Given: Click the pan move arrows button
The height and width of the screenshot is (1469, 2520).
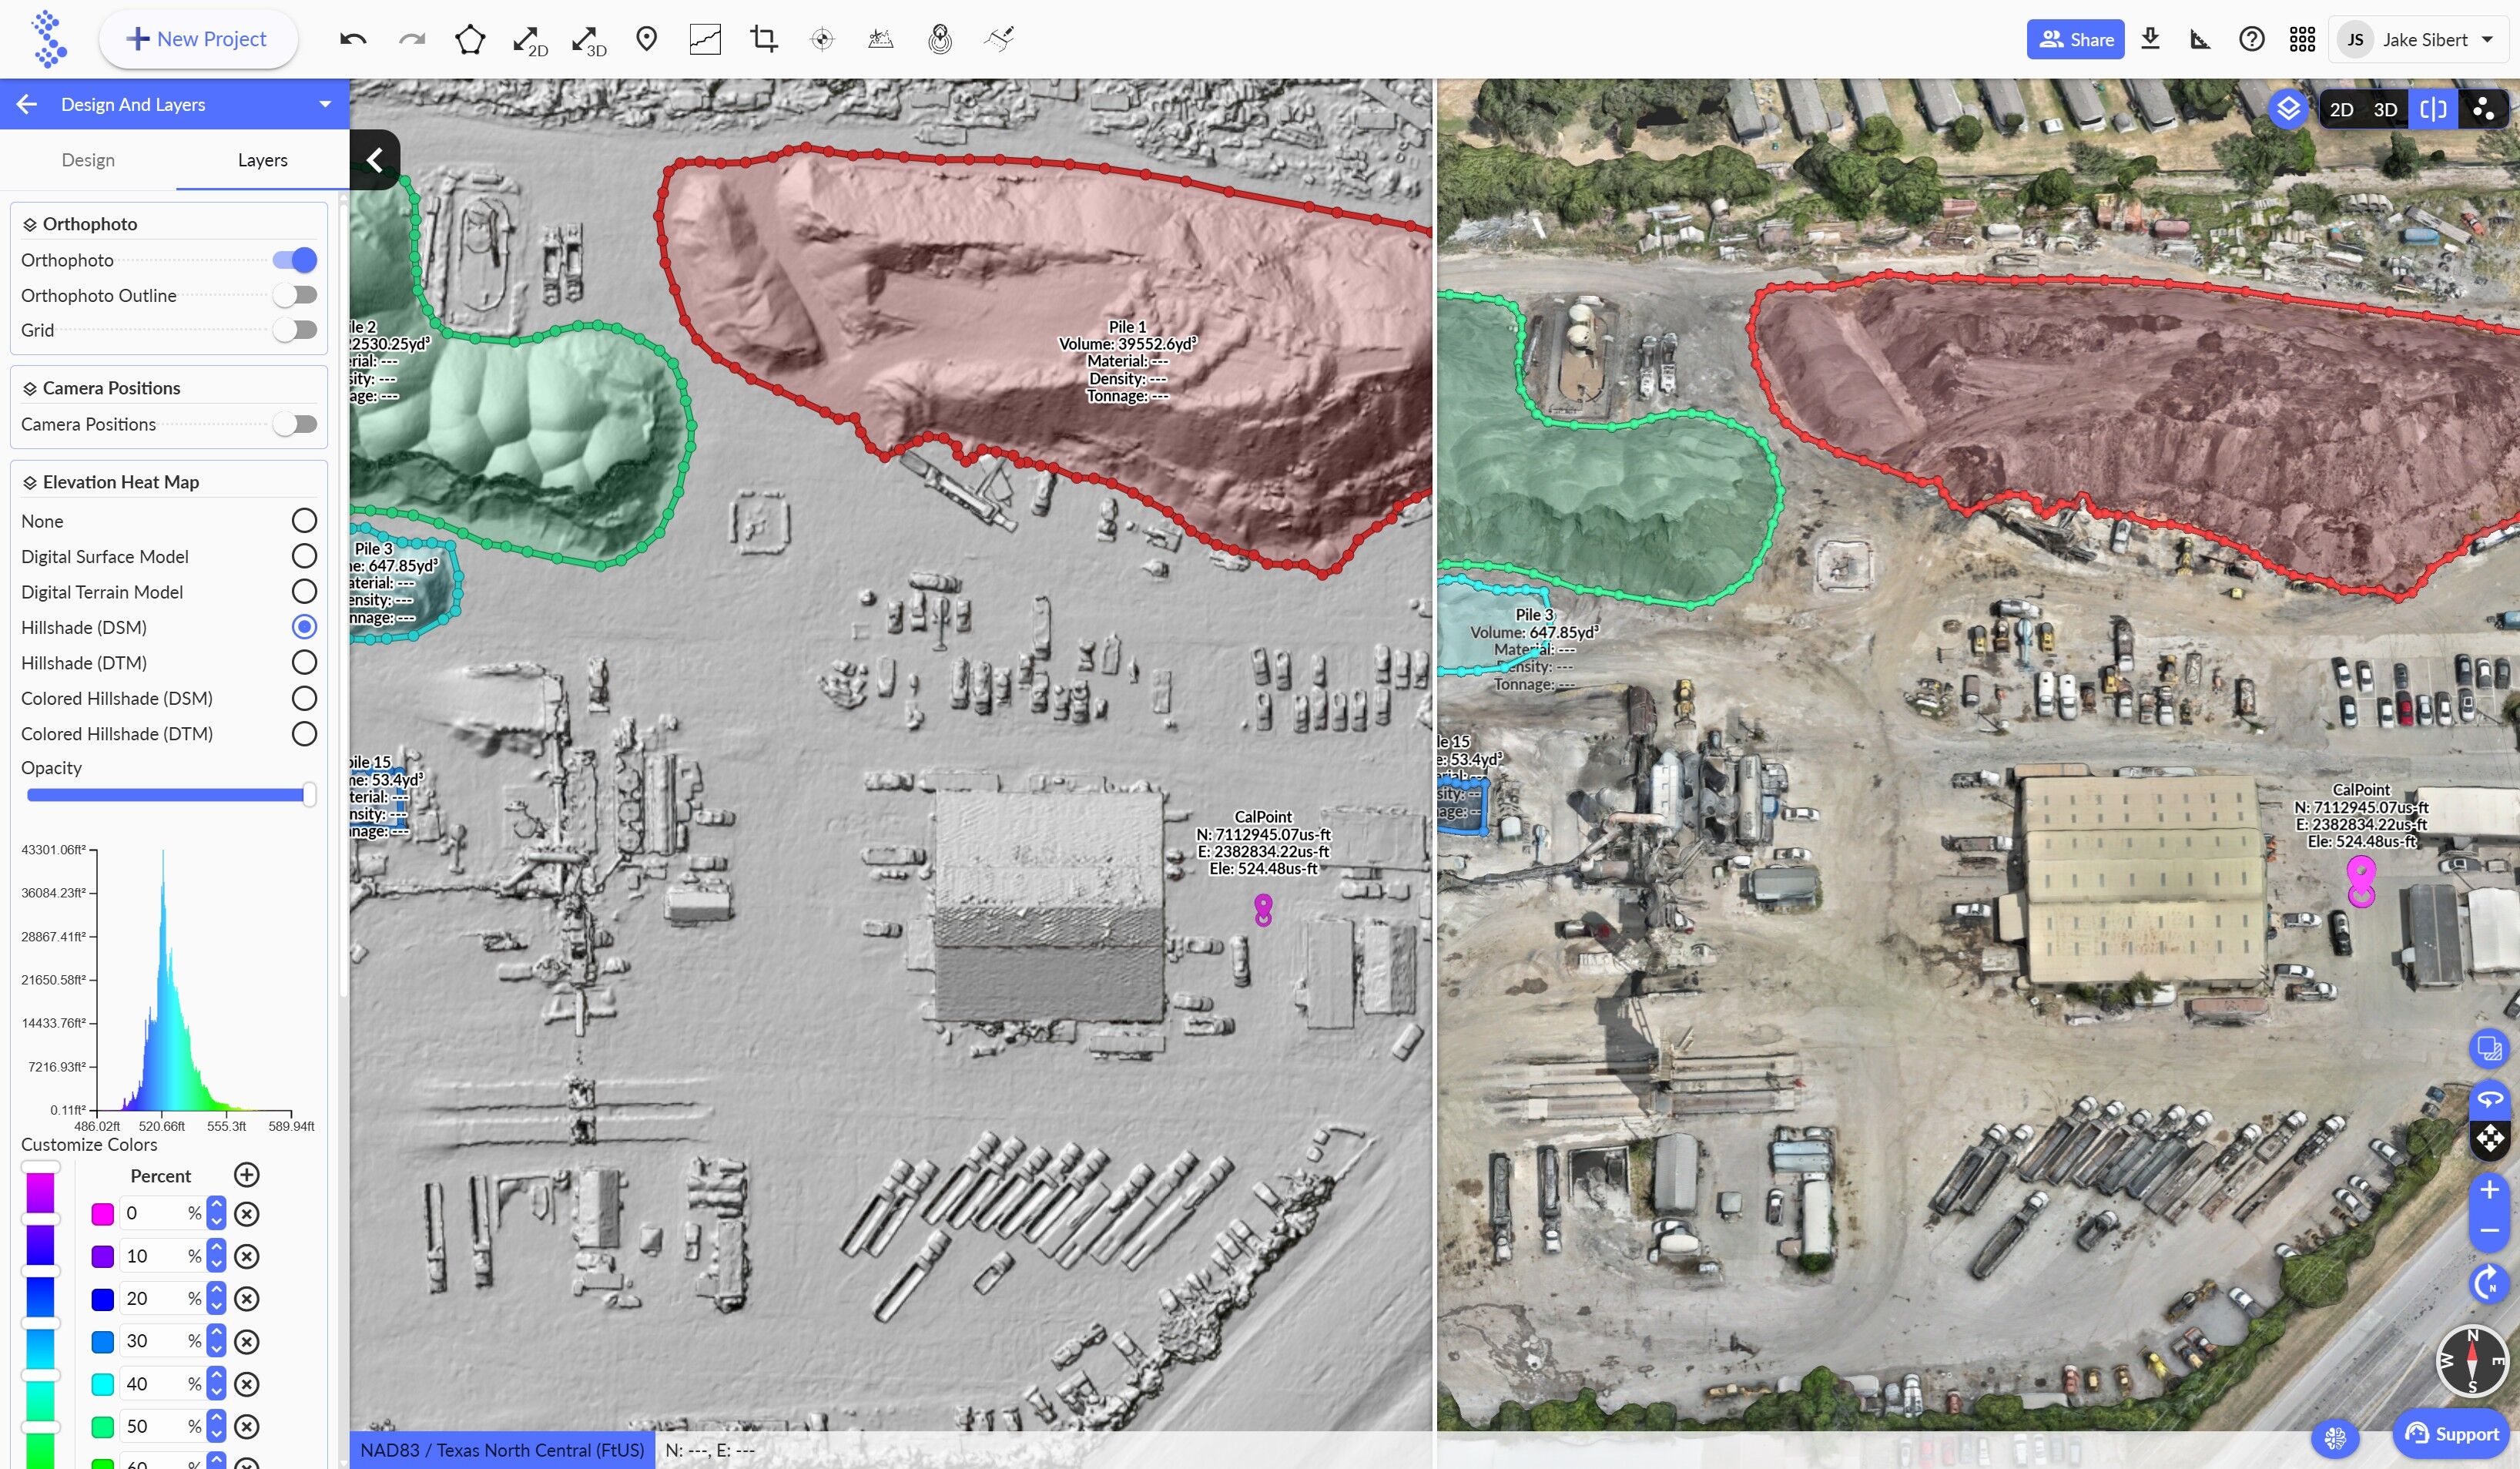Looking at the screenshot, I should (x=2490, y=1138).
